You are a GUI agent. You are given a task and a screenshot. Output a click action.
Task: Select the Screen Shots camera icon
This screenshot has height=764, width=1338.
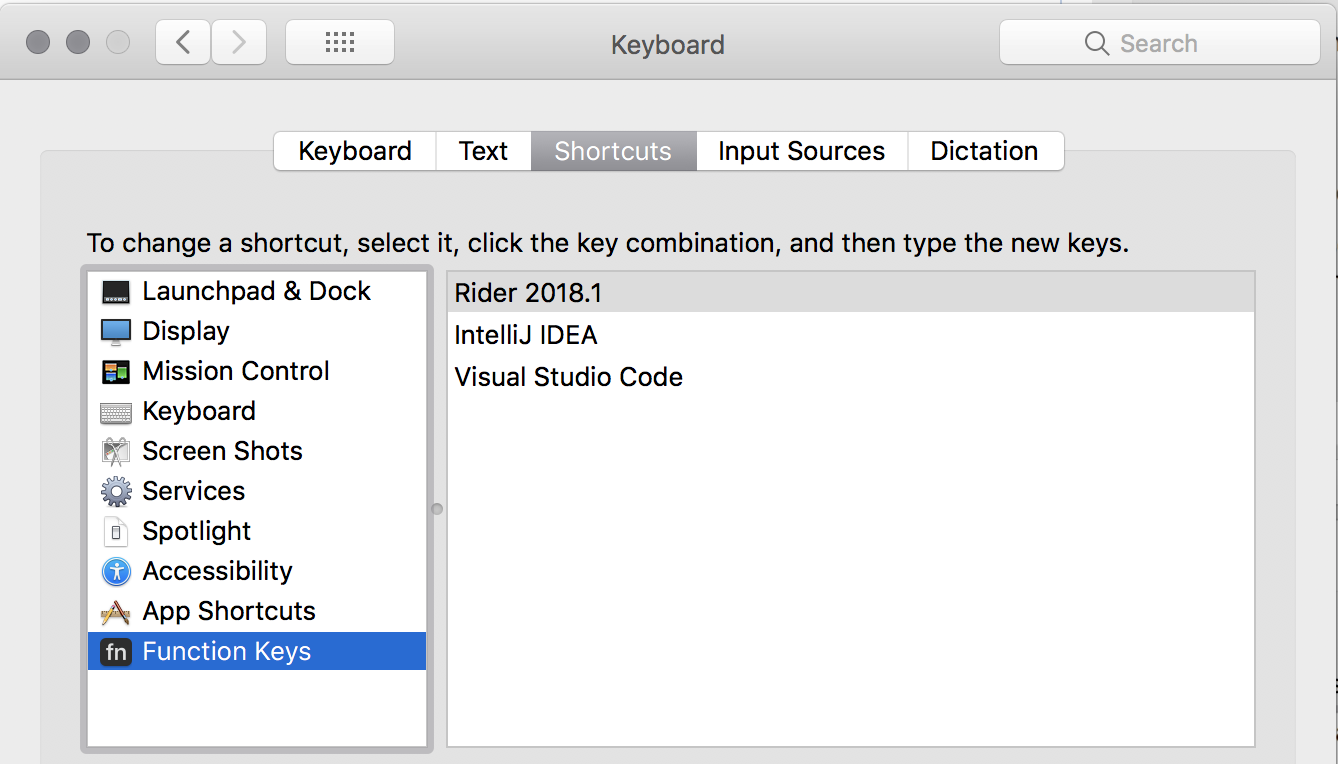coord(115,451)
